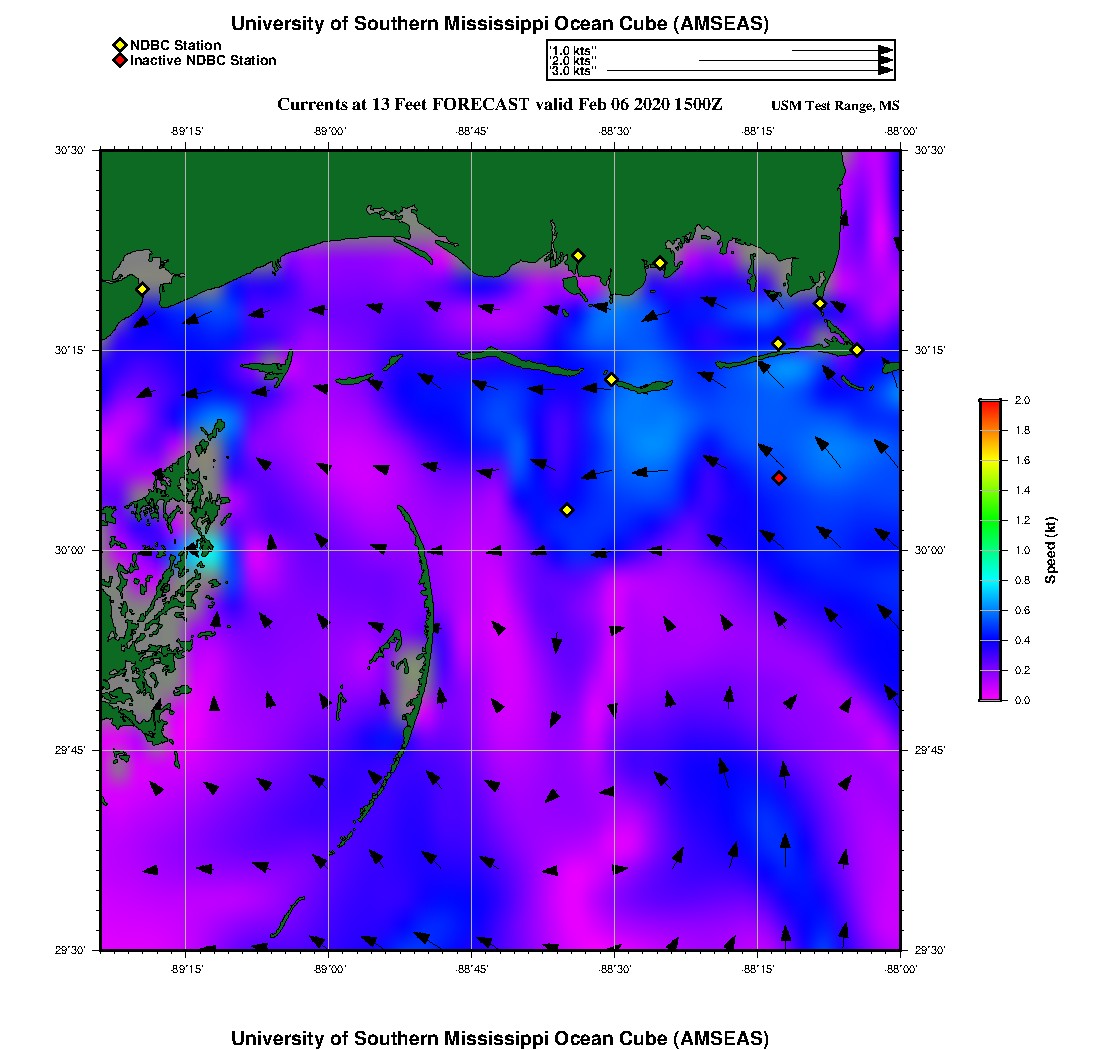This screenshot has height=1050, width=1100.
Task: Click the magenta bottom of the speed colorbar
Action: pos(991,694)
